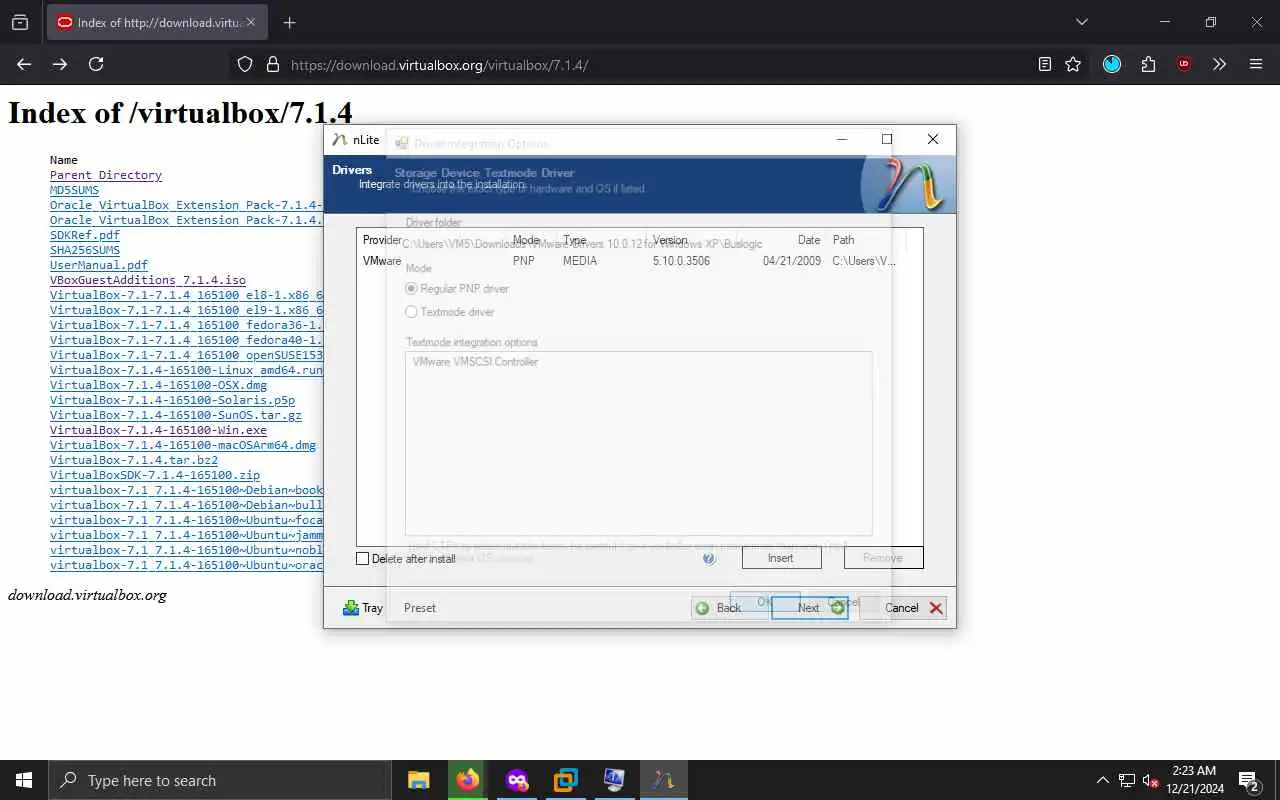Viewport: 1280px width, 800px height.
Task: Click the blue circular extension icon
Action: [1112, 64]
